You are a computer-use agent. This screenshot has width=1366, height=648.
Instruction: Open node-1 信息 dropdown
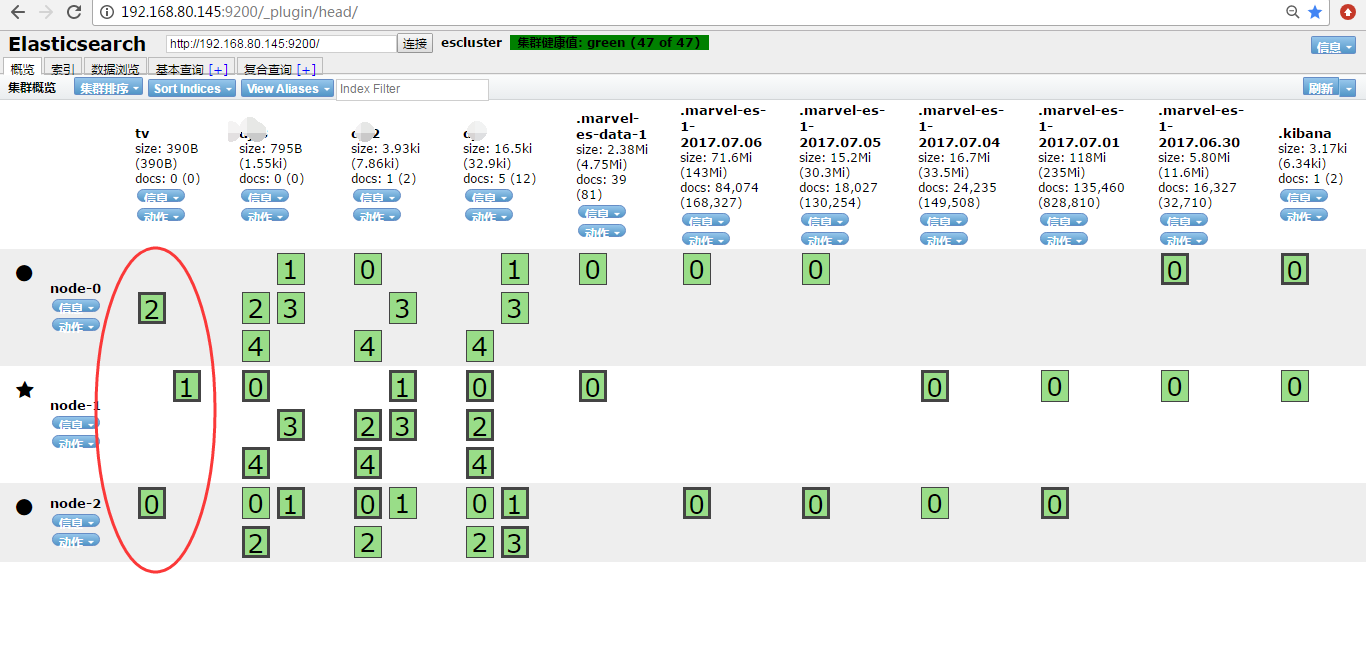[76, 423]
